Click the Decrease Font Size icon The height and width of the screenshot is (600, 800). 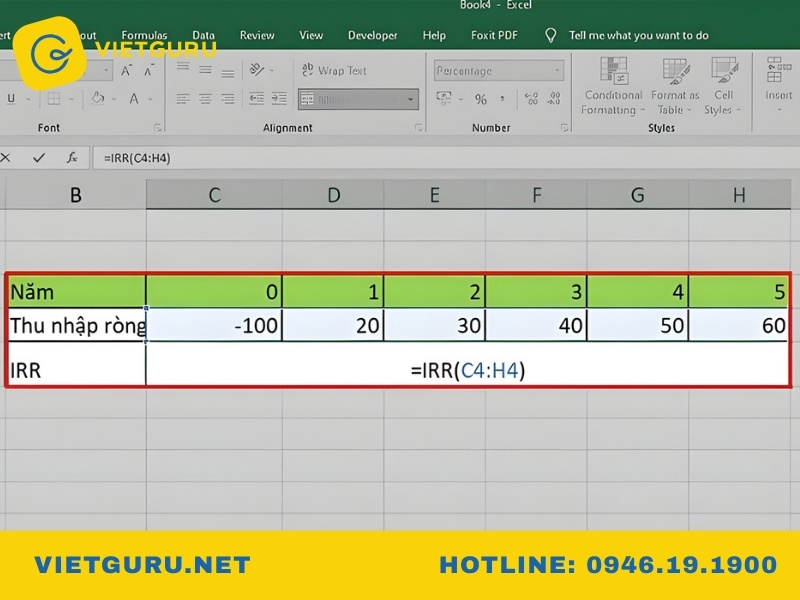(x=148, y=71)
